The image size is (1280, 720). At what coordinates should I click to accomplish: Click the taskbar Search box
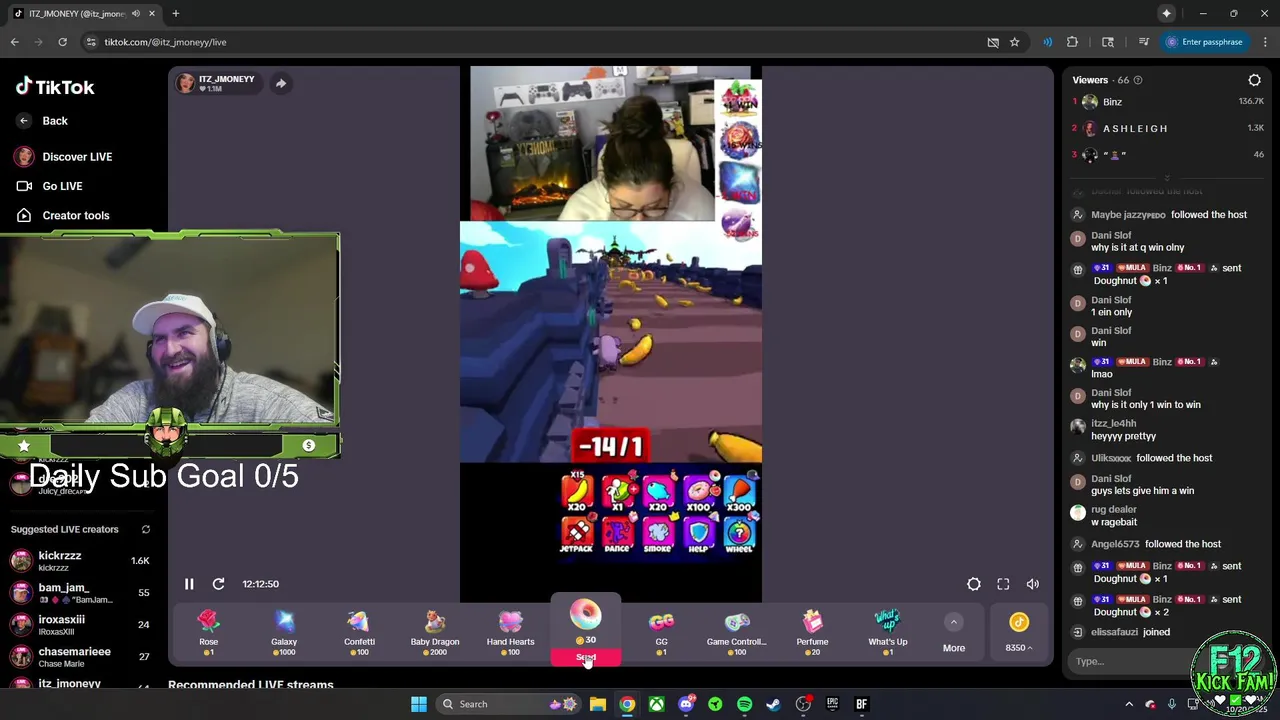tap(508, 704)
